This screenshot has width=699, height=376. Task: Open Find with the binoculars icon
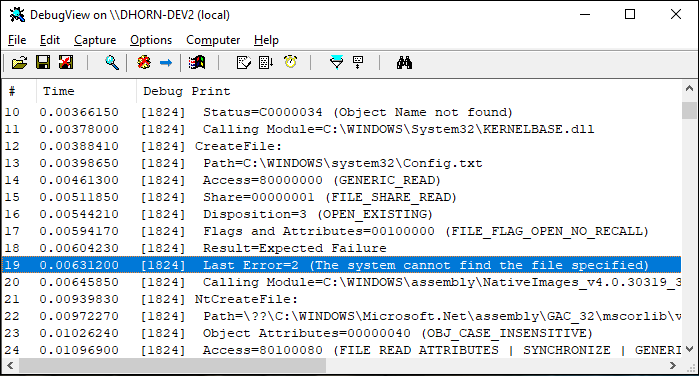(x=404, y=62)
